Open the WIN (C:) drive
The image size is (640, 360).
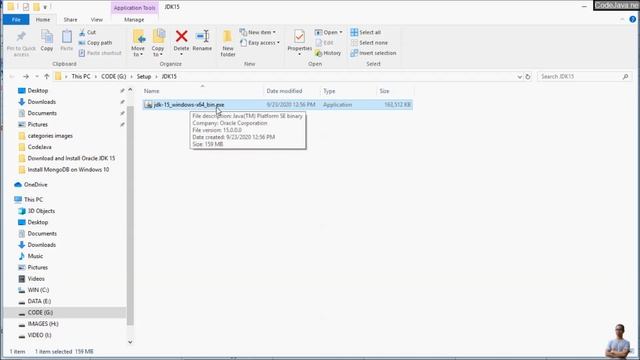tap(38, 290)
